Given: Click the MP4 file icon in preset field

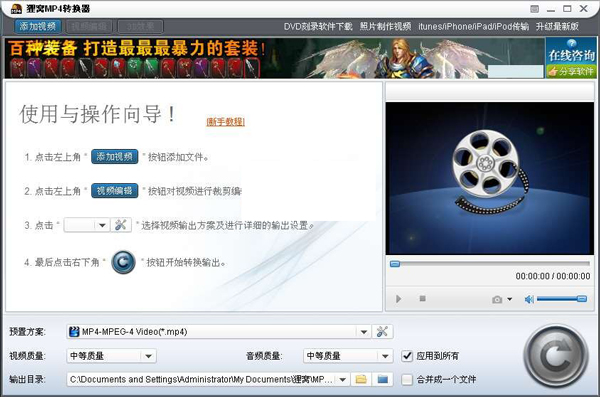Looking at the screenshot, I should click(x=74, y=332).
